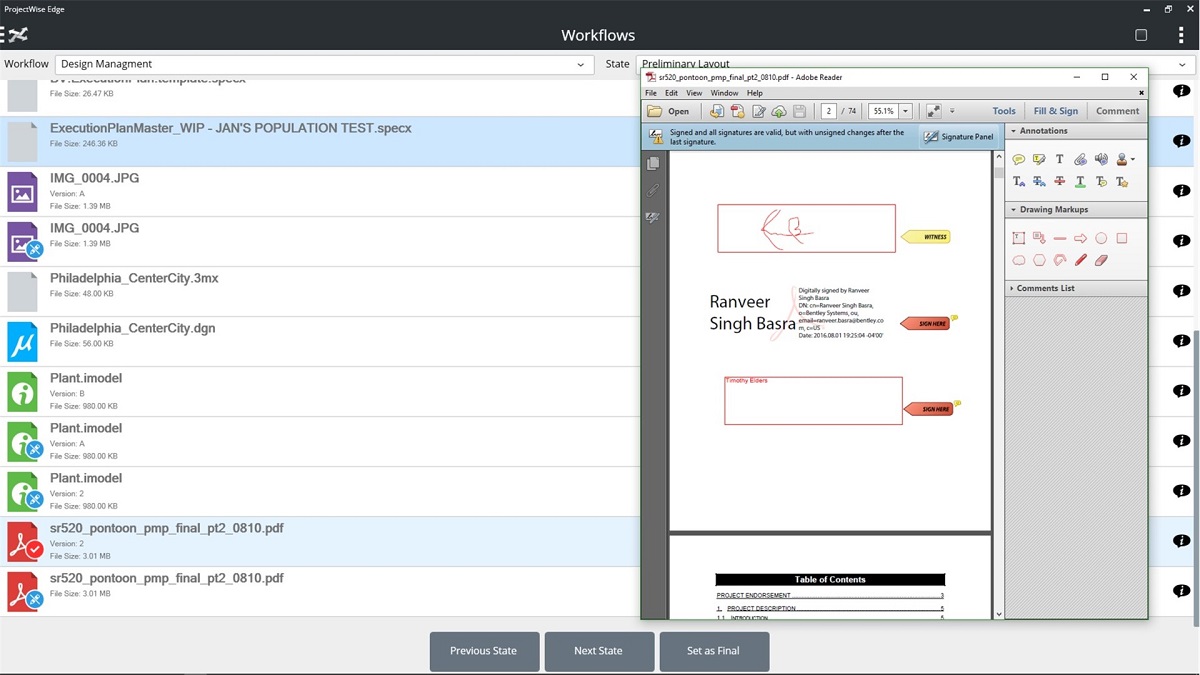
Task: Select the Pencil drawing markup tool
Action: pos(1080,260)
